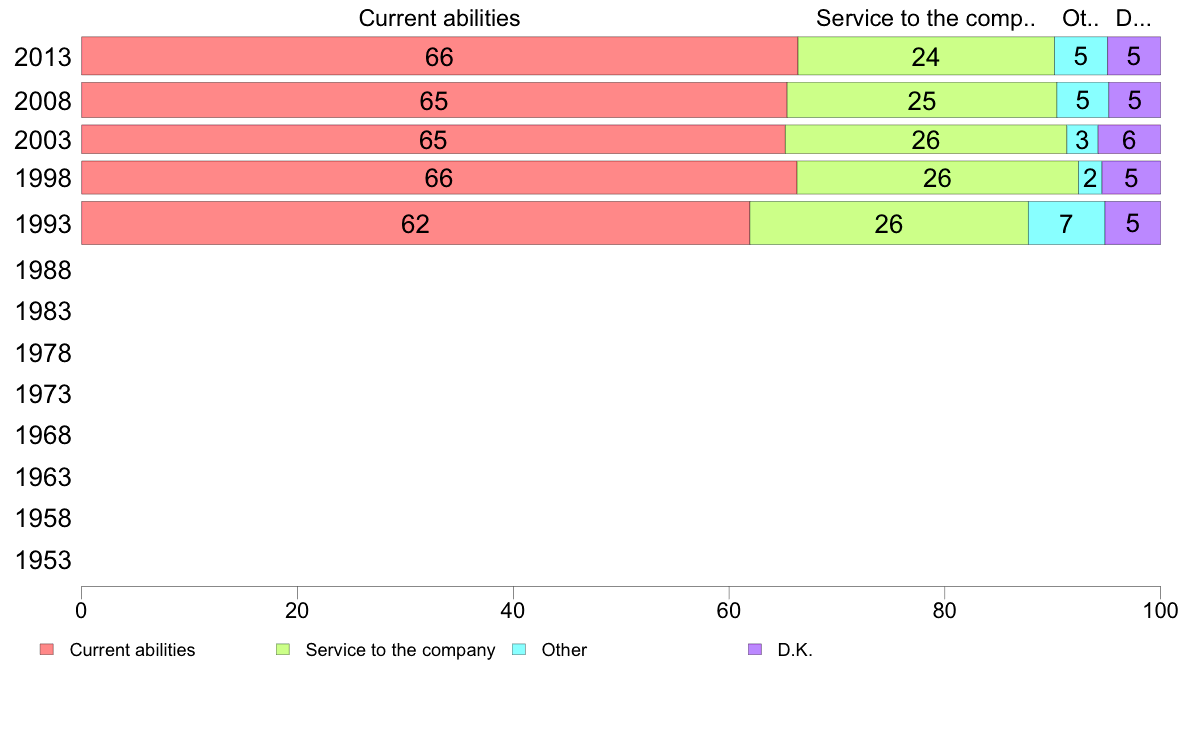The height and width of the screenshot is (736, 1188).
Task: Click the 1998 green segment showing 26
Action: [x=938, y=177]
